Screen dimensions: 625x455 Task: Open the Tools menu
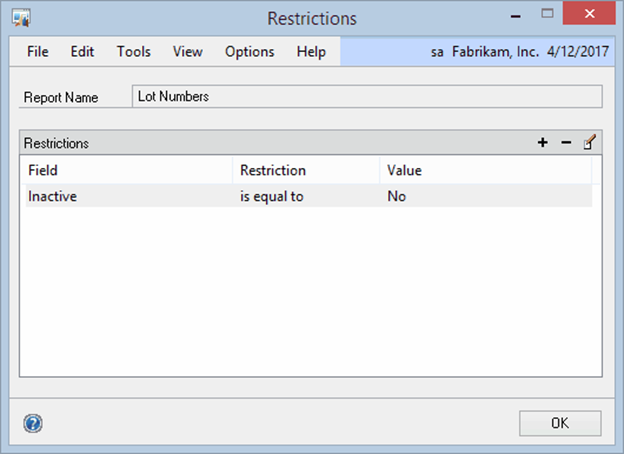[x=134, y=52]
